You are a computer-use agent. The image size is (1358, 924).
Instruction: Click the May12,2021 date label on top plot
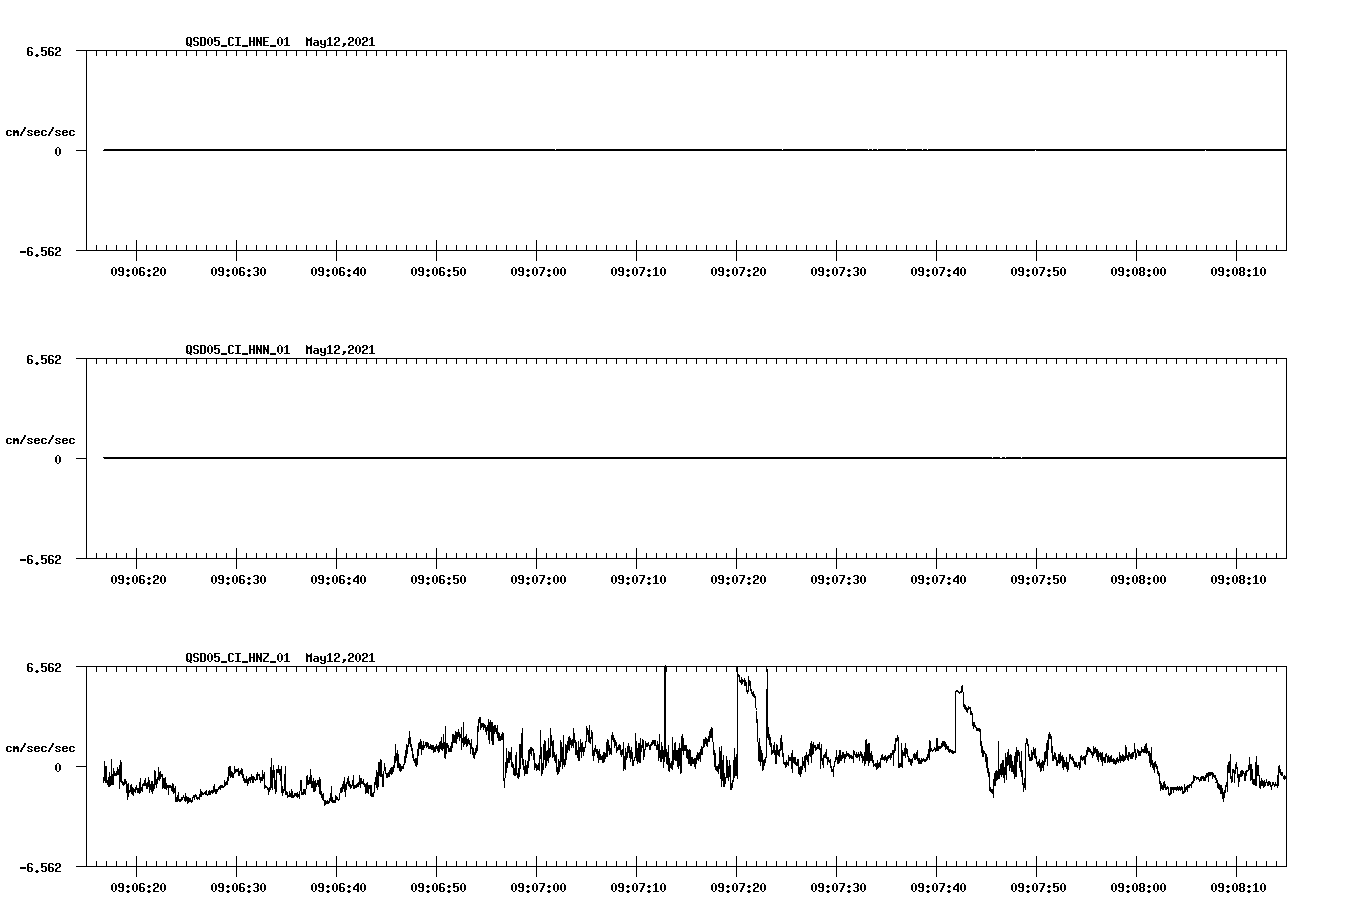[339, 42]
